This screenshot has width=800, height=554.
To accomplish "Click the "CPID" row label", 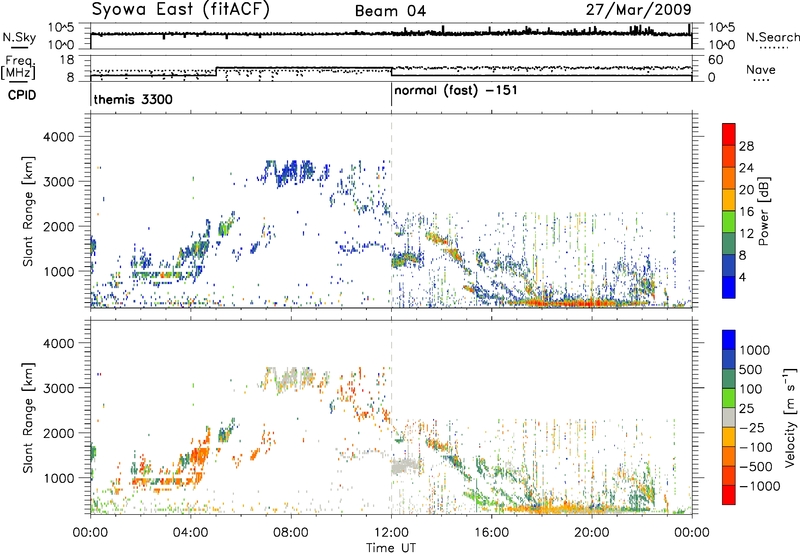I will (x=22, y=95).
